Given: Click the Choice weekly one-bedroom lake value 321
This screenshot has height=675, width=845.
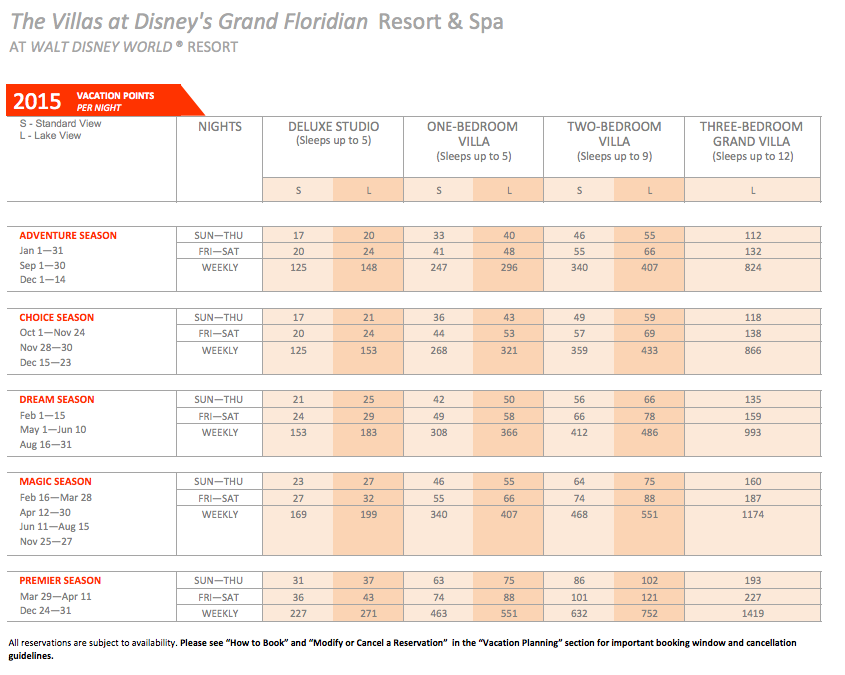Looking at the screenshot, I should coord(509,351).
